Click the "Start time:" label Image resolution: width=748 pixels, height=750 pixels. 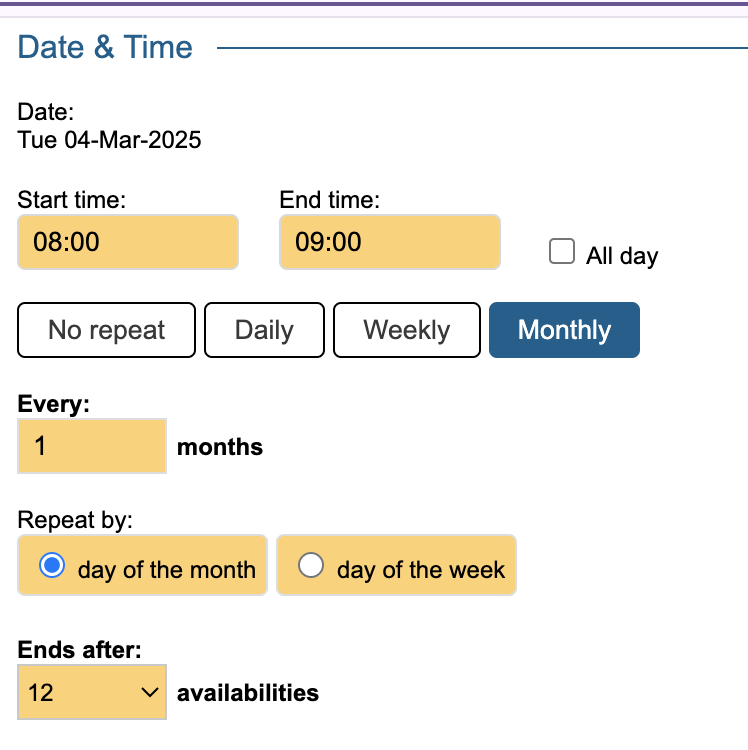pos(71,199)
